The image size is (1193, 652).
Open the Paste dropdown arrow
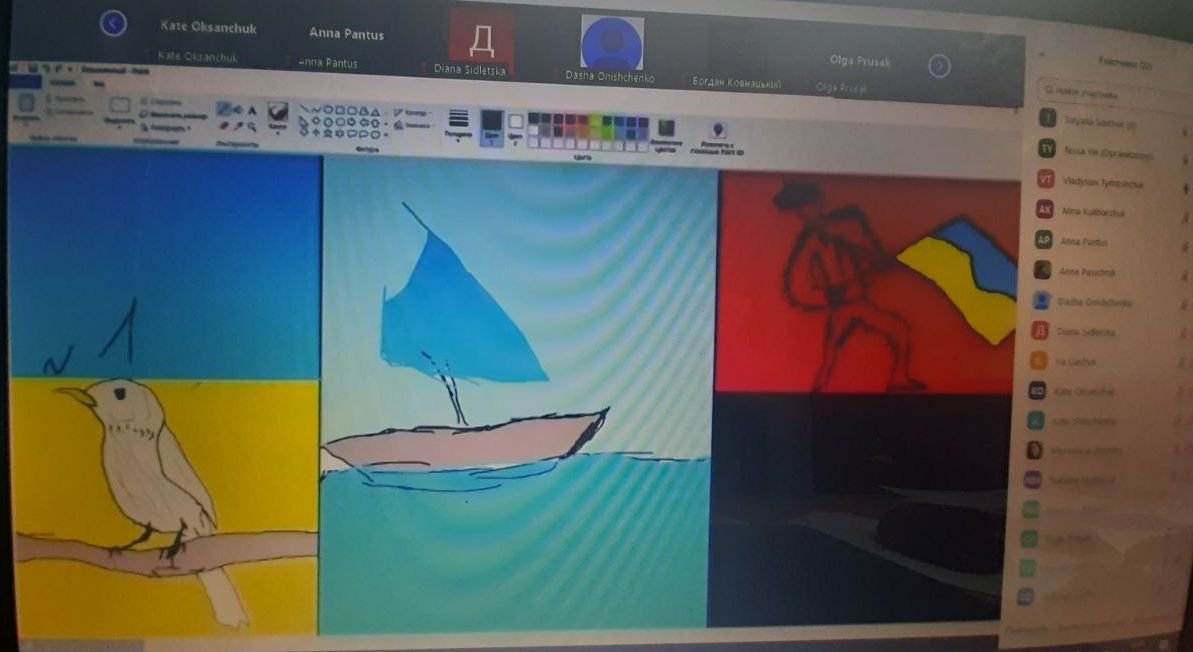25,125
